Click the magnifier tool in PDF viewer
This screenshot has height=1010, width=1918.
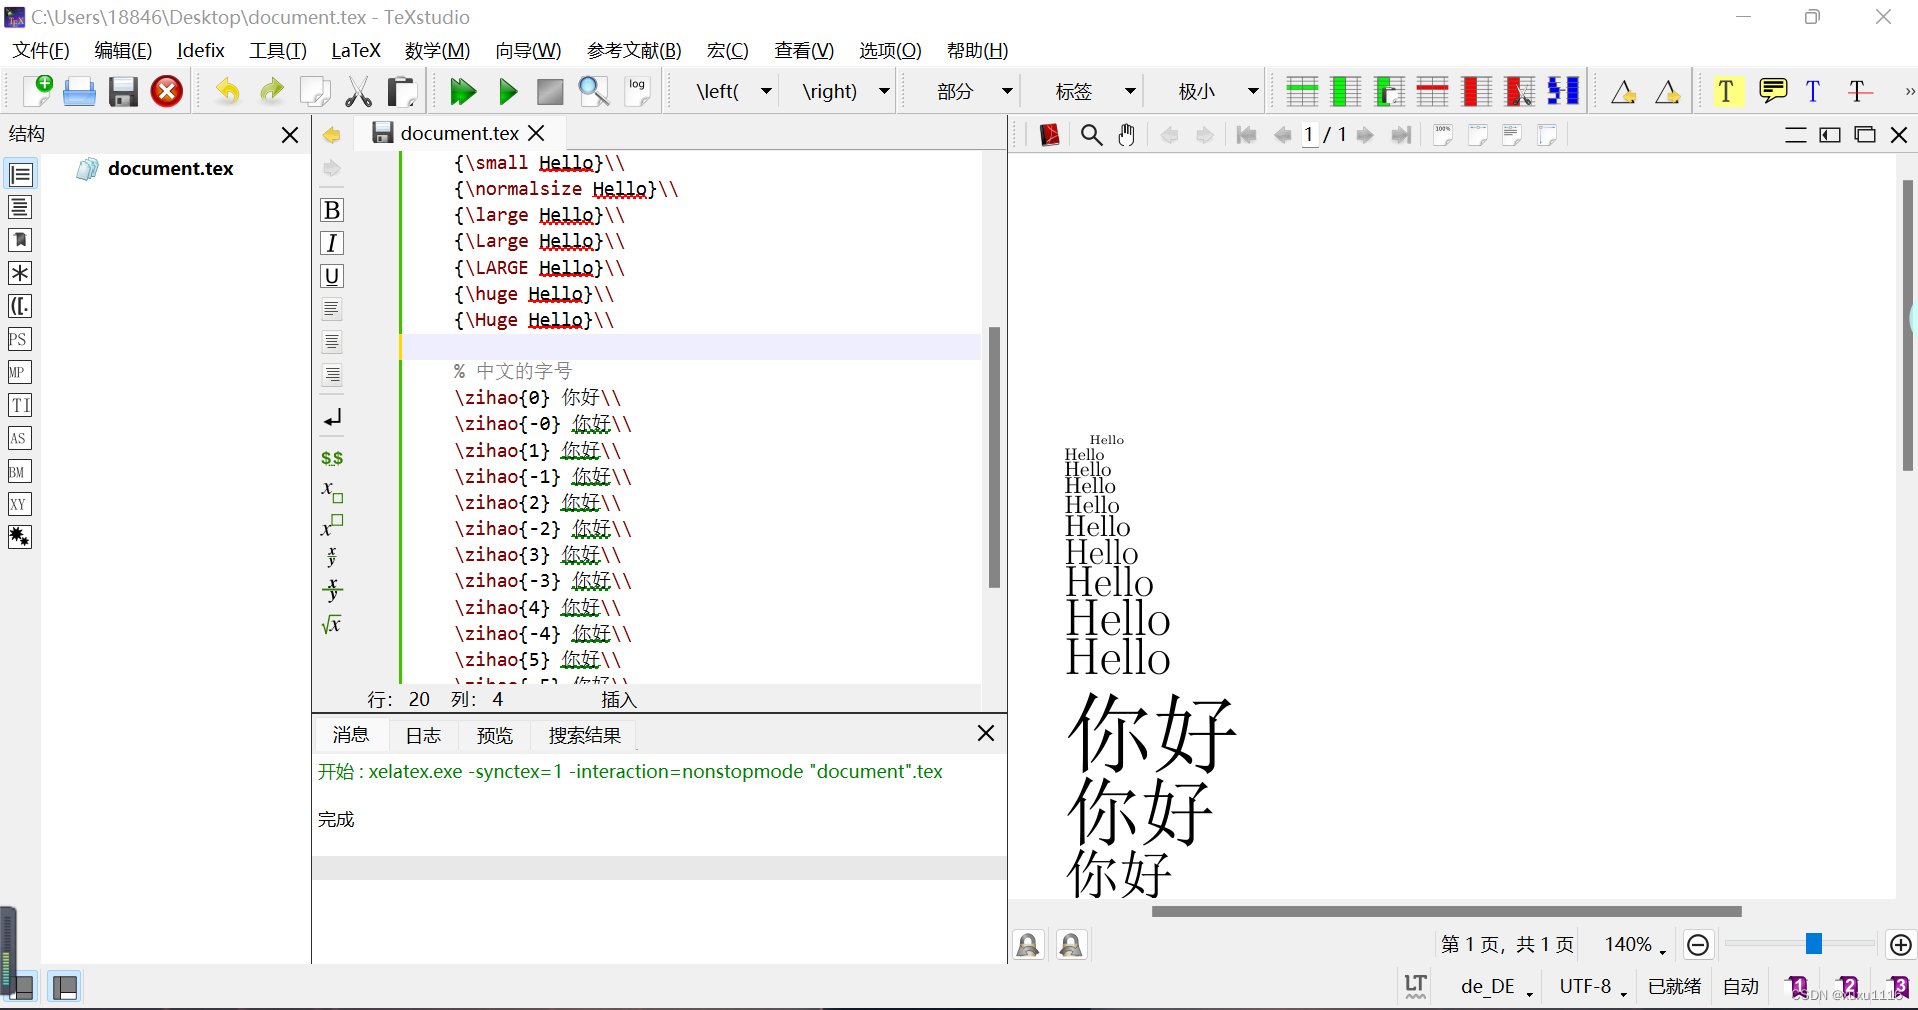click(1092, 135)
